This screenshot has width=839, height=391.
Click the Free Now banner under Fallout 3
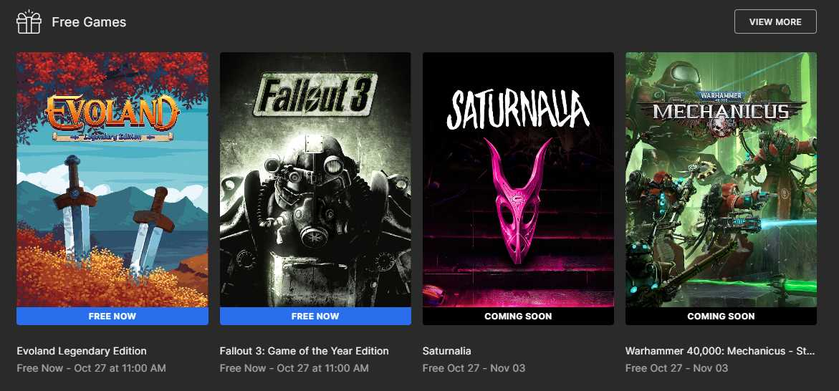point(315,316)
